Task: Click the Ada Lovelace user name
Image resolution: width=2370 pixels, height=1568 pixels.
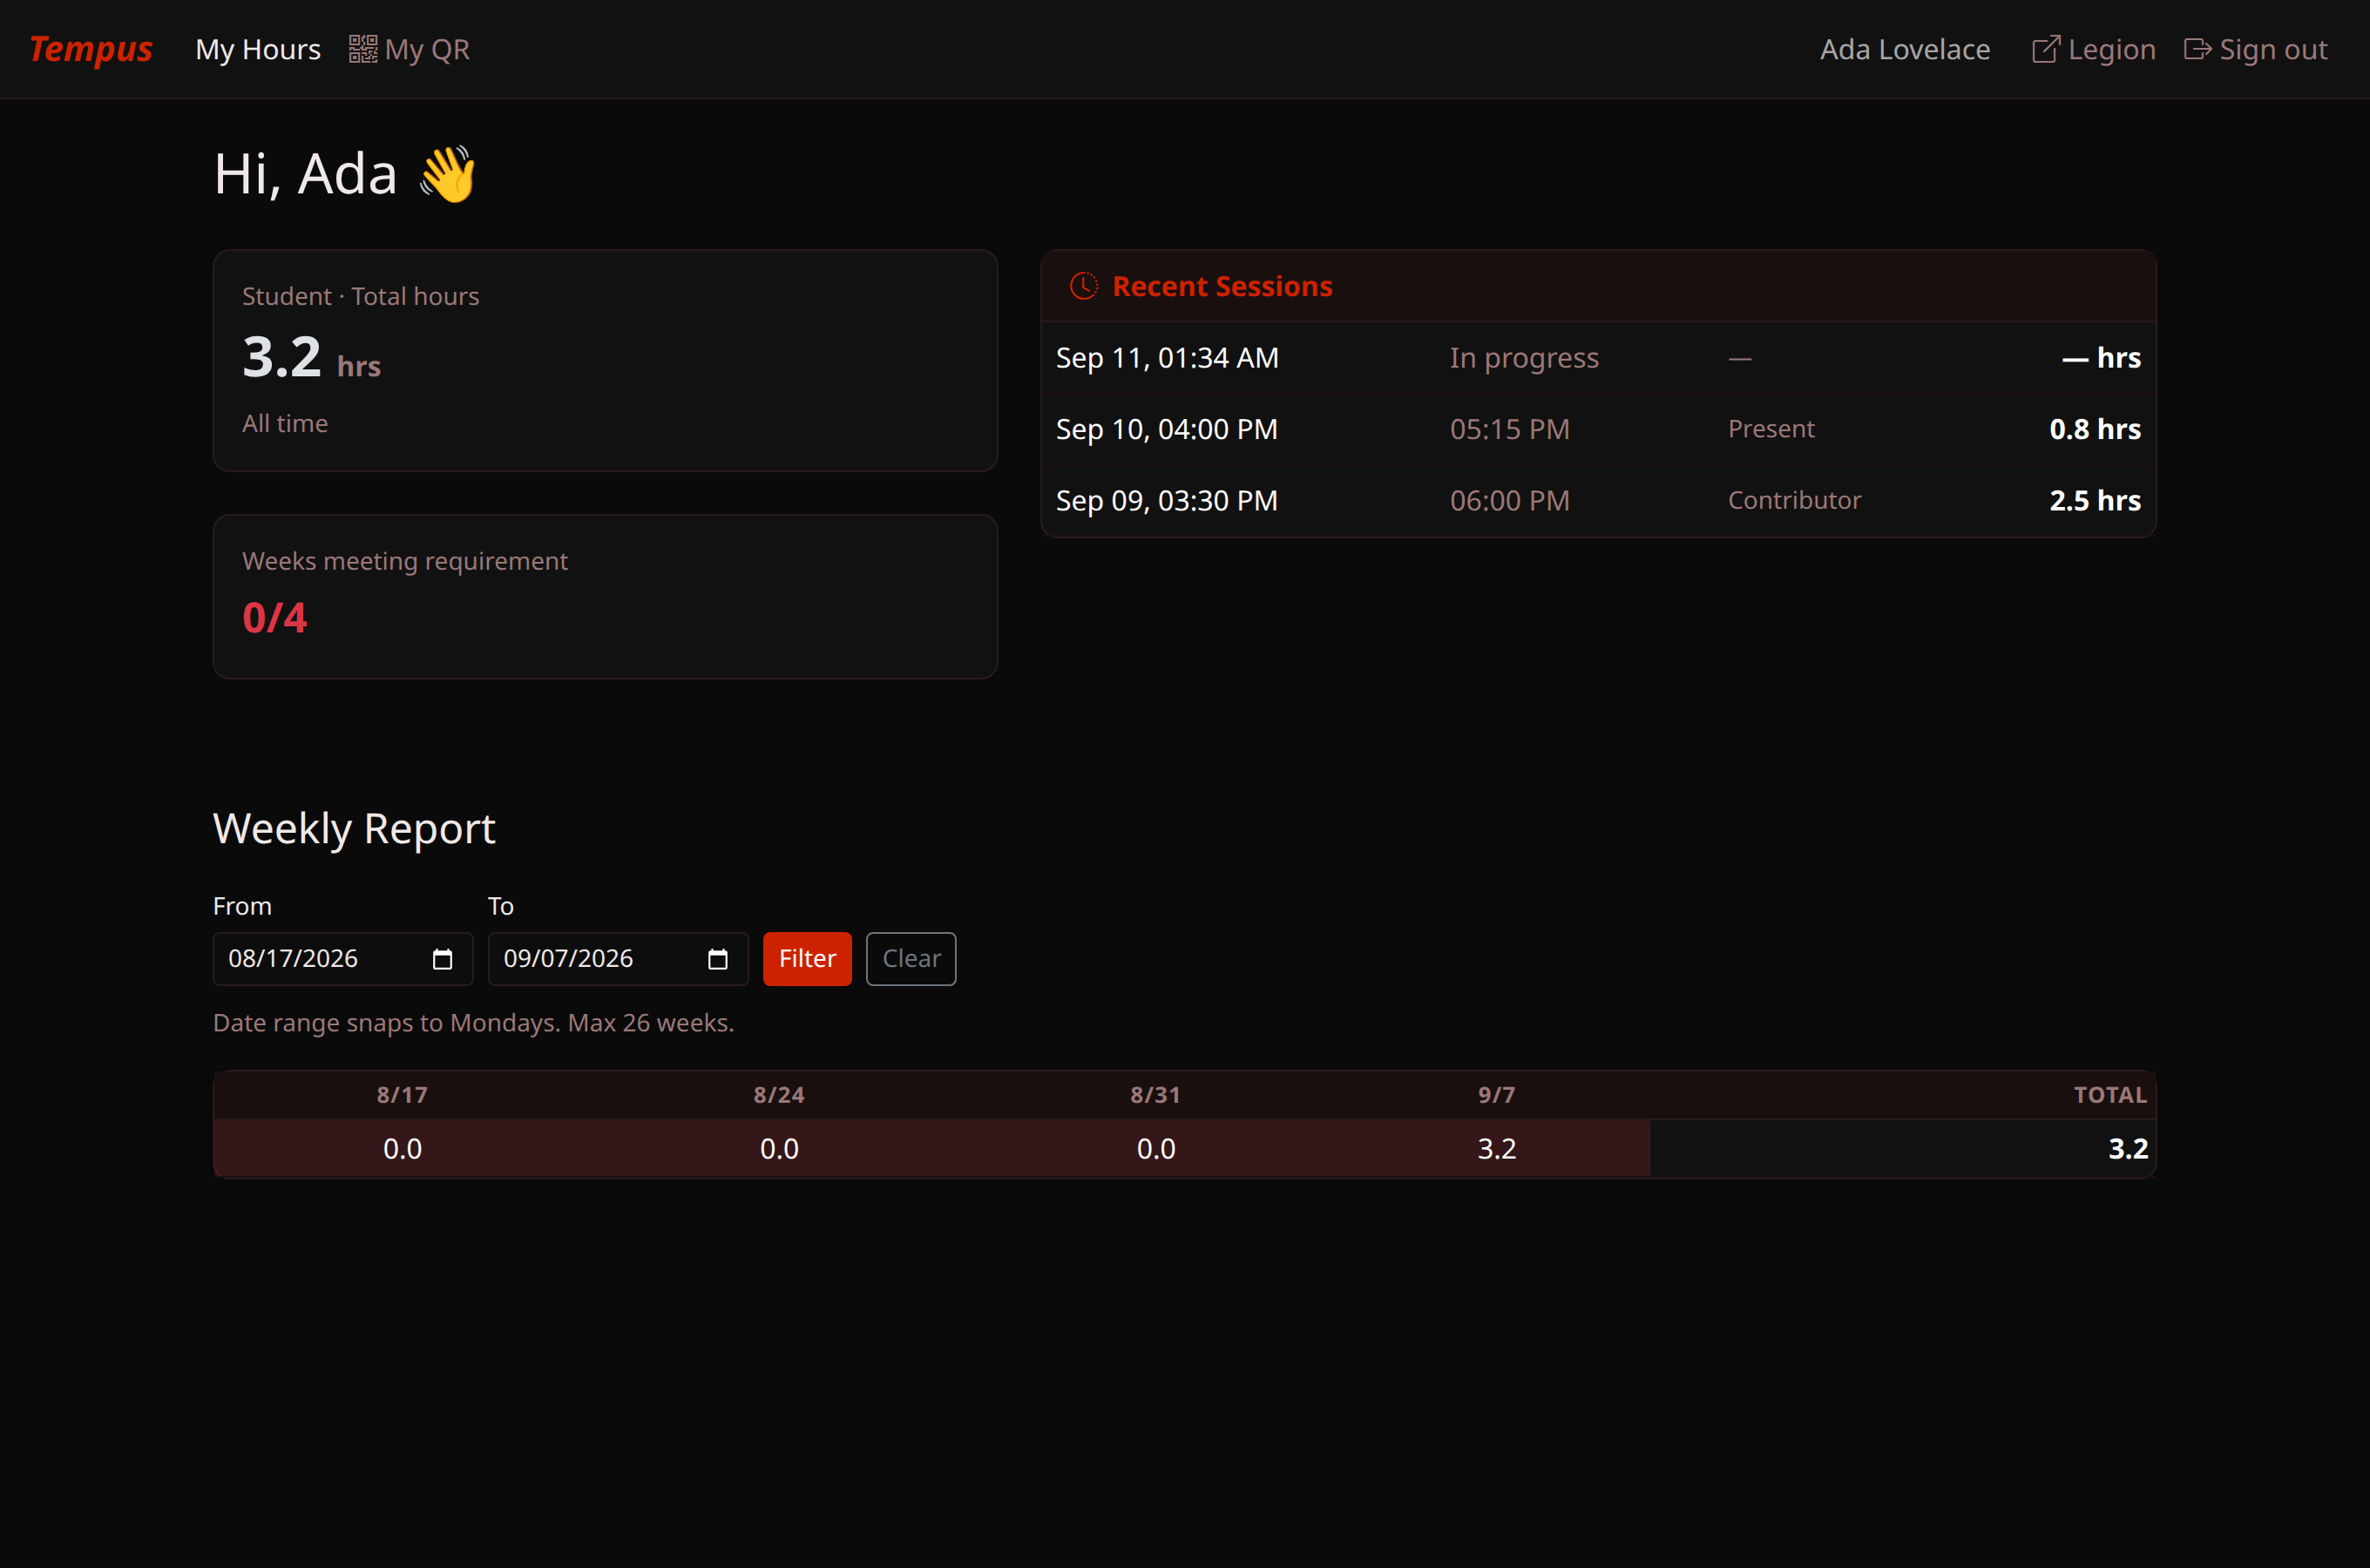Action: [1904, 49]
